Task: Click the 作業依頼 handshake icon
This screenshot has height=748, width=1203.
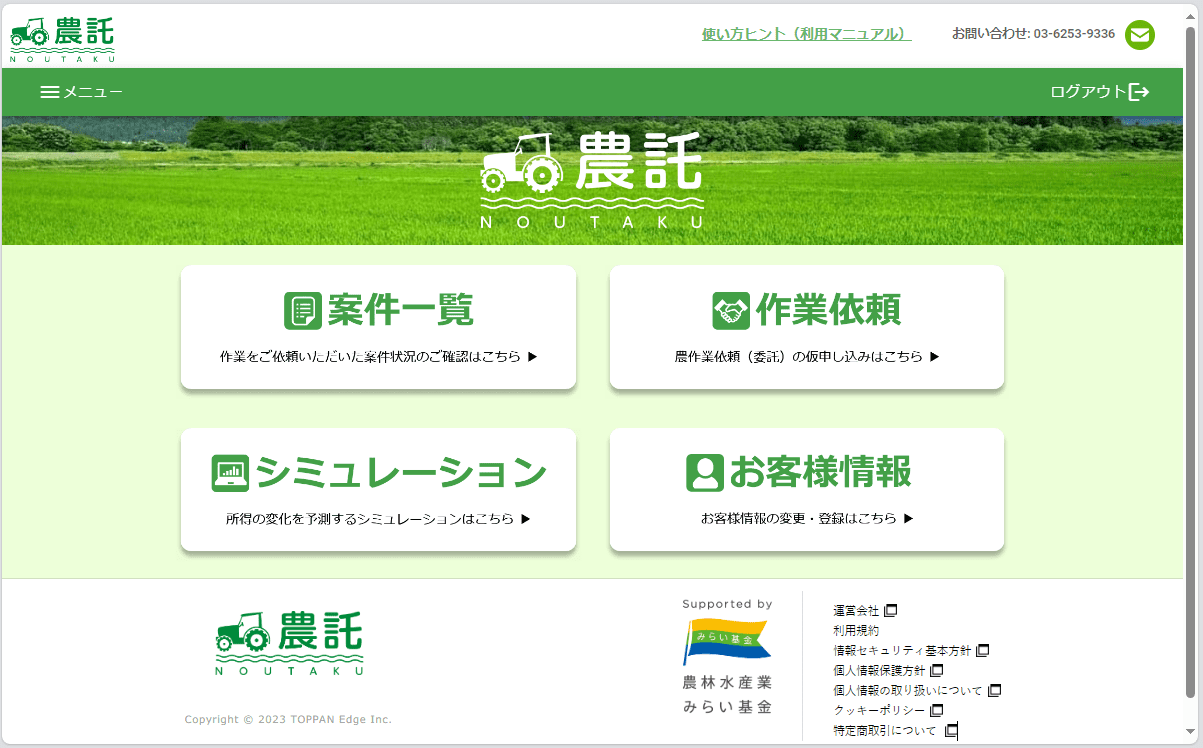Action: 731,311
